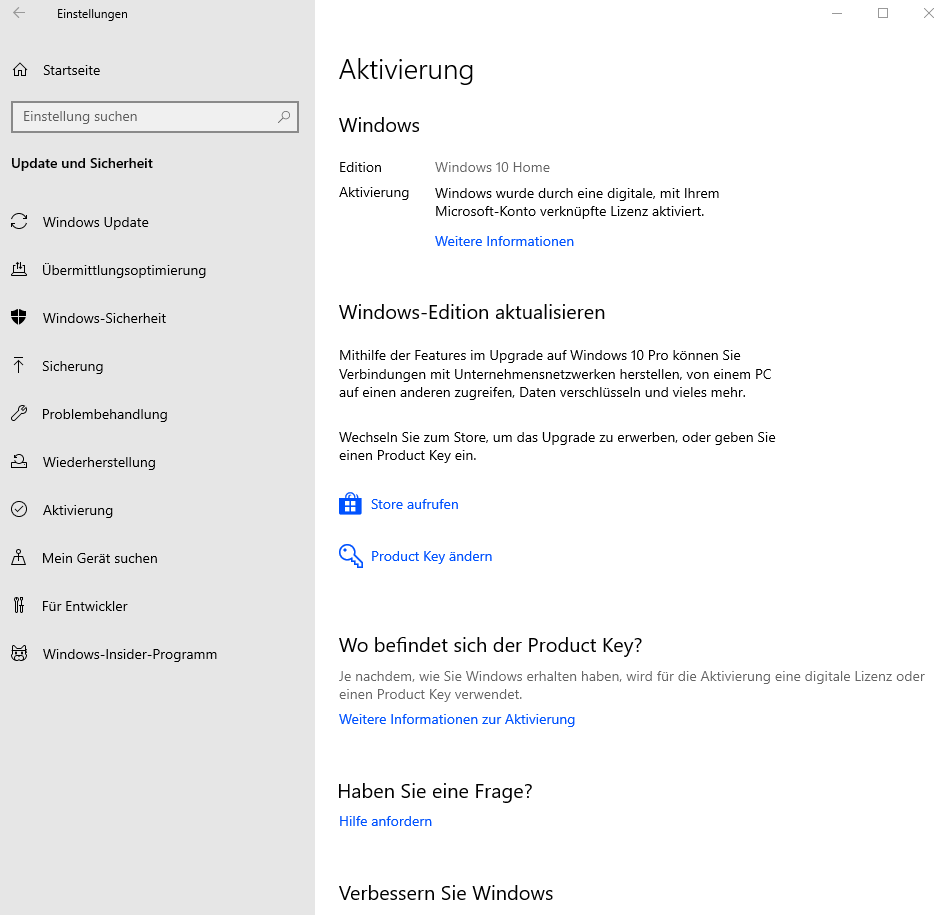Click the Übermittlungsoptimierung icon

pos(19,270)
